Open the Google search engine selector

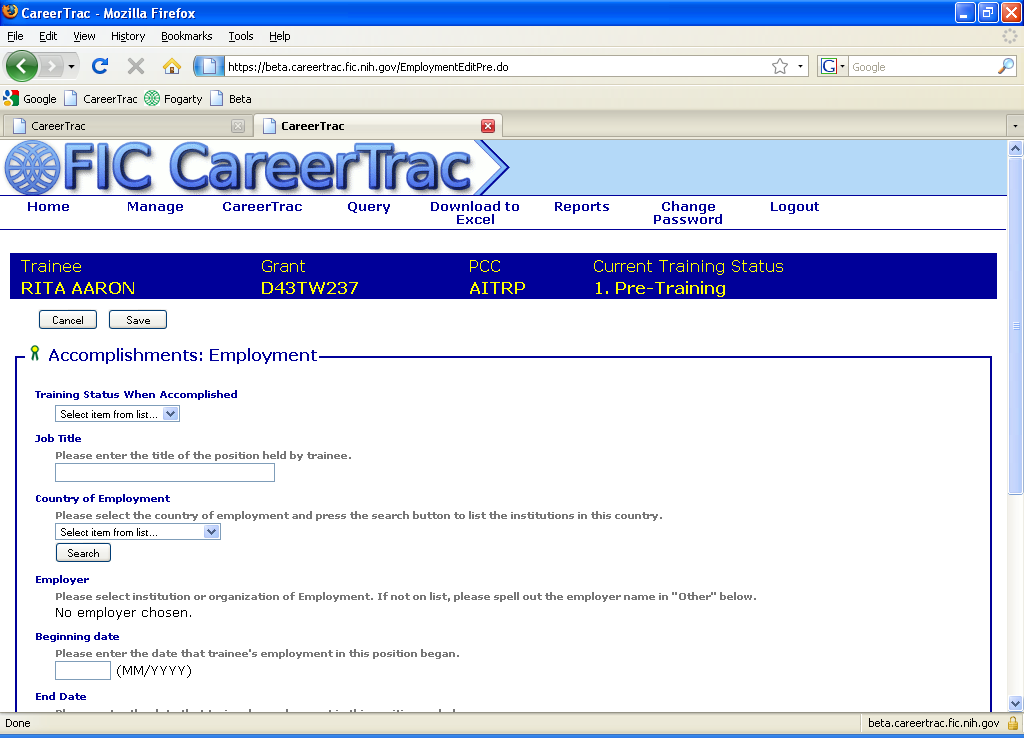point(833,67)
